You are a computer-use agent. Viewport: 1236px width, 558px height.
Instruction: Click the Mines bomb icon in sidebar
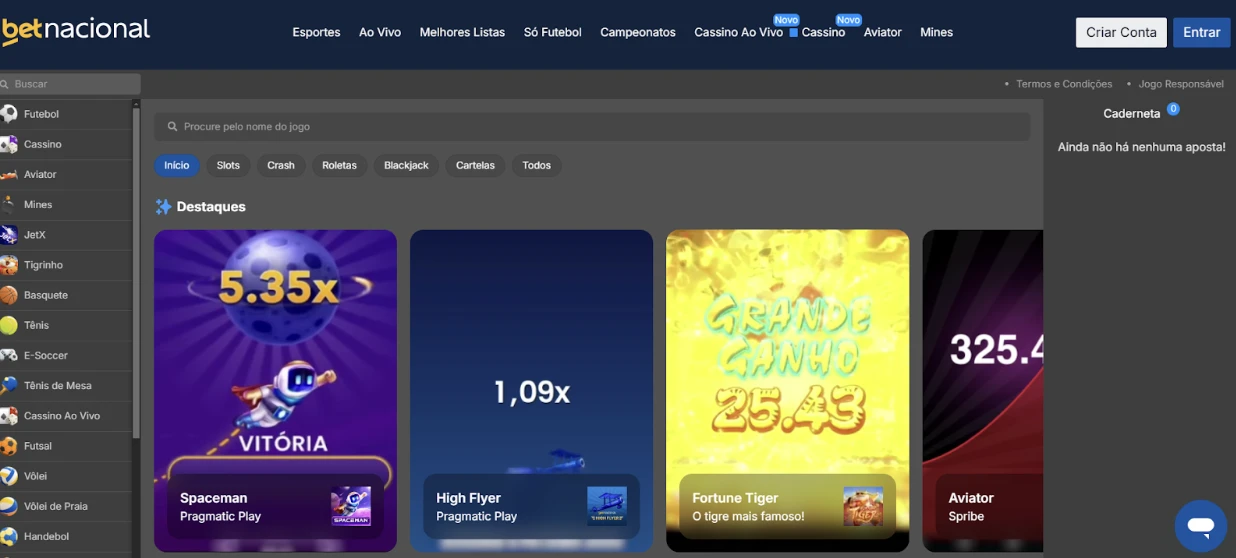[9, 204]
